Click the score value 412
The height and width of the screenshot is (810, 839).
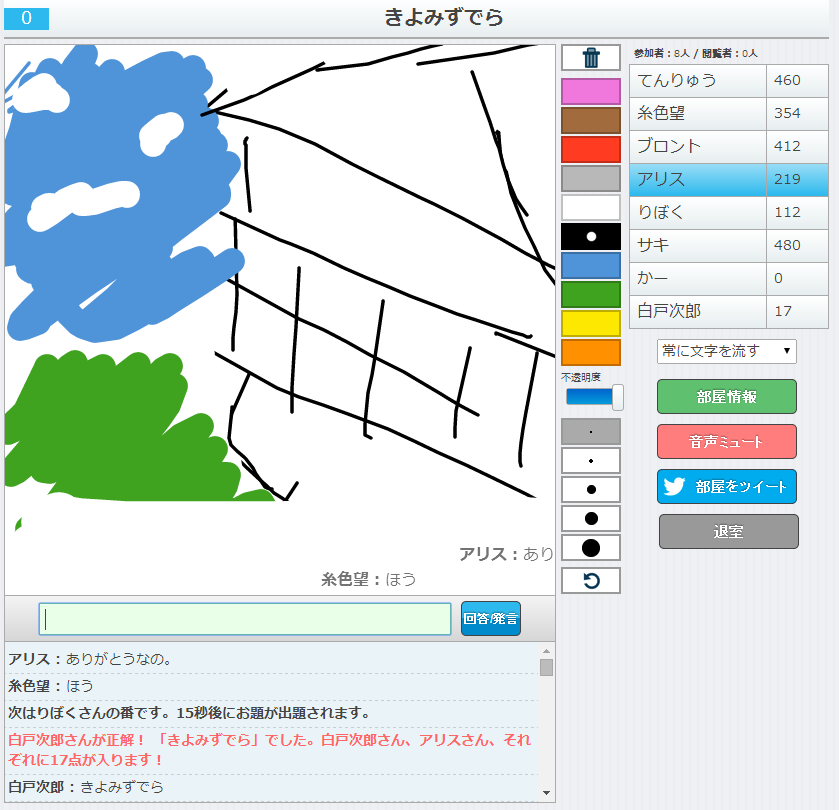point(787,146)
